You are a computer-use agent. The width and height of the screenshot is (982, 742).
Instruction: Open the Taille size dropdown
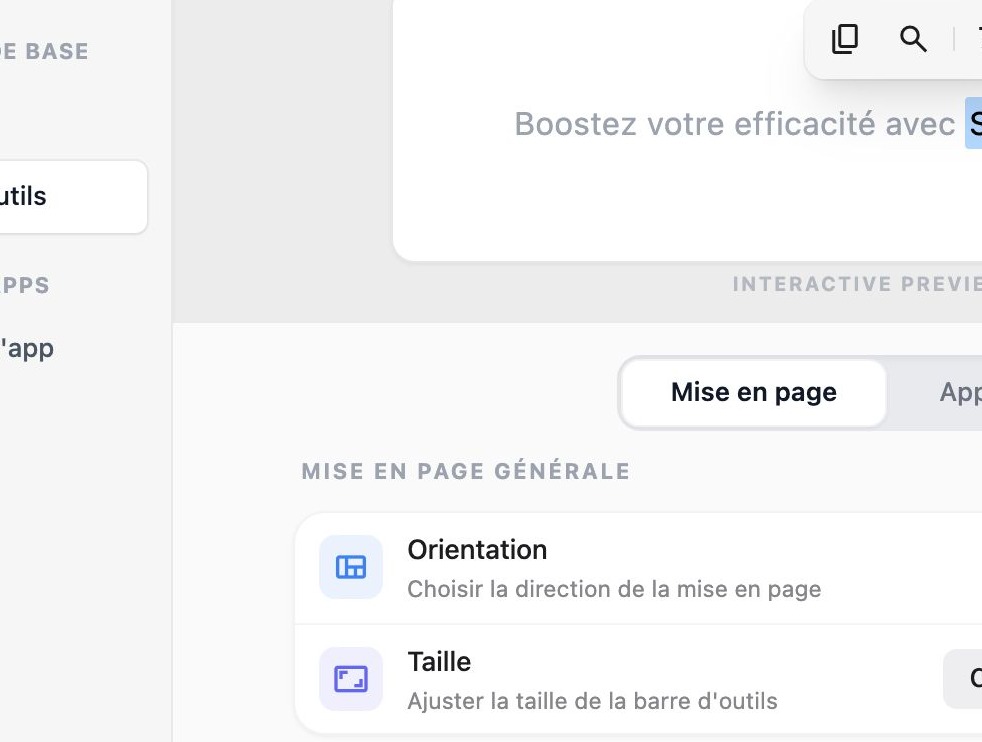(x=963, y=679)
